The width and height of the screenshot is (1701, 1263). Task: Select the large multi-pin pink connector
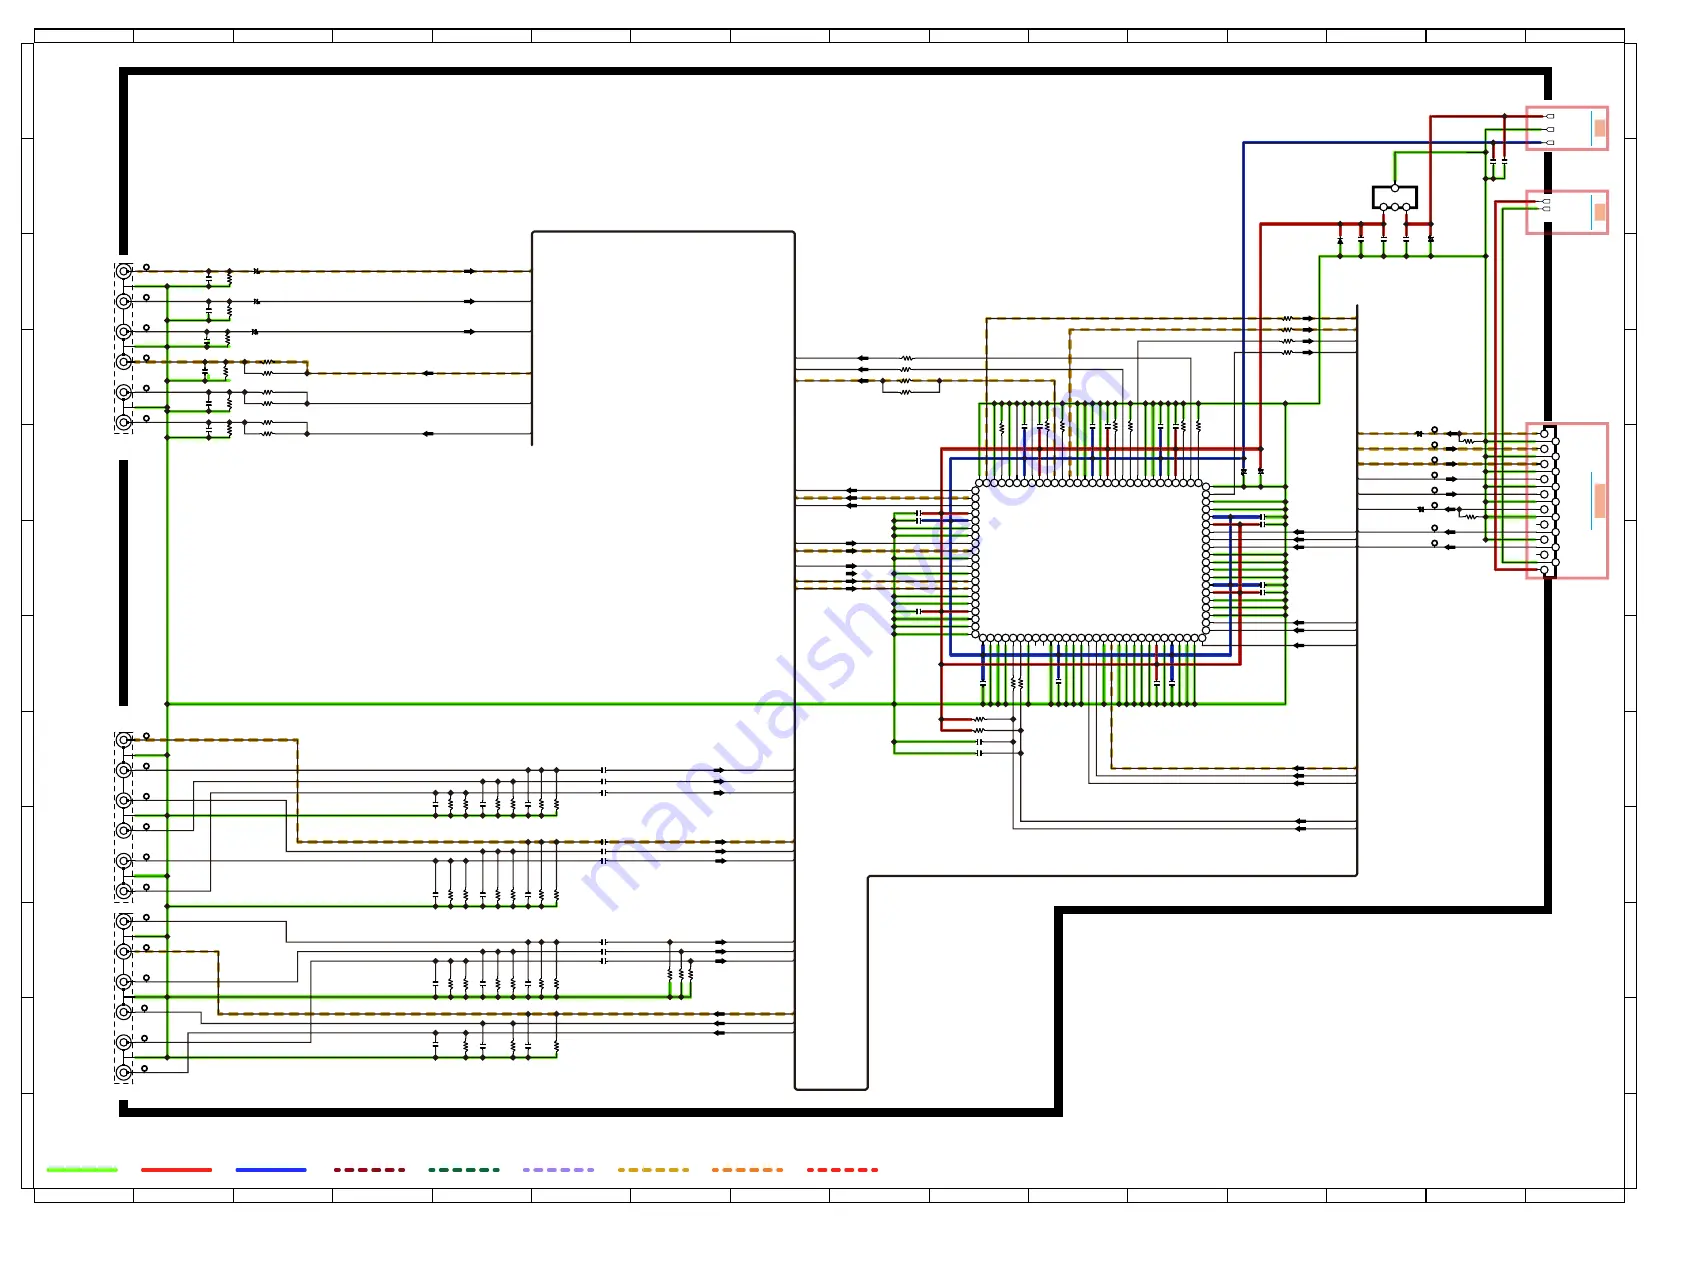[x=1567, y=500]
